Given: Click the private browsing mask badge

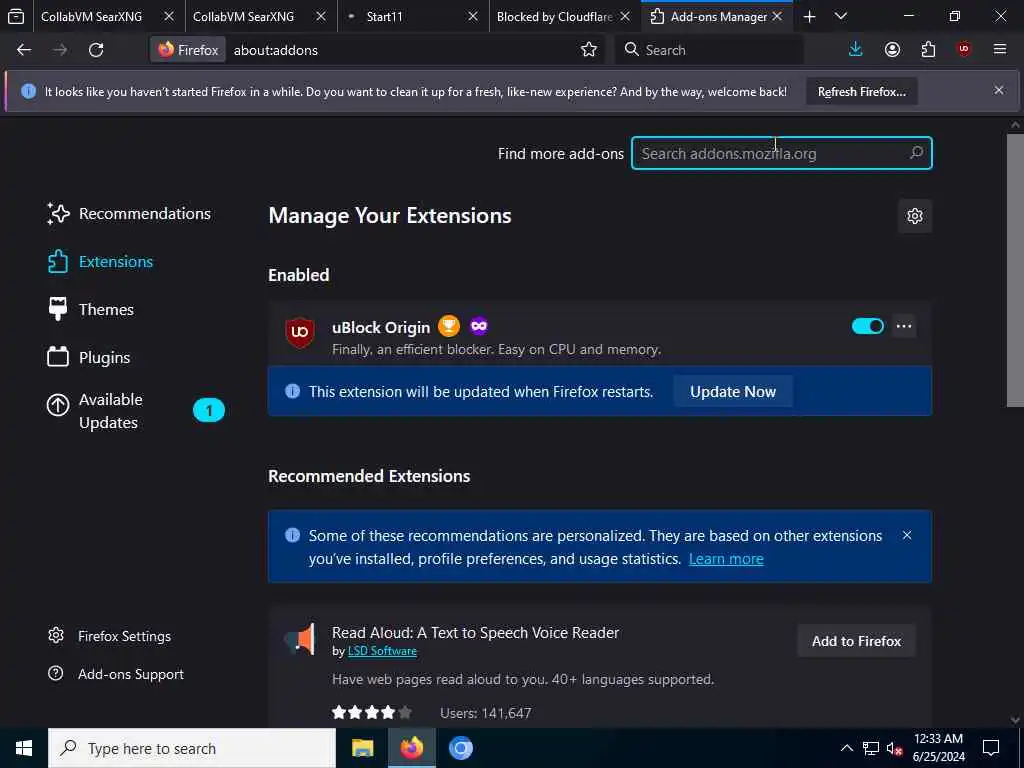Looking at the screenshot, I should tap(479, 325).
